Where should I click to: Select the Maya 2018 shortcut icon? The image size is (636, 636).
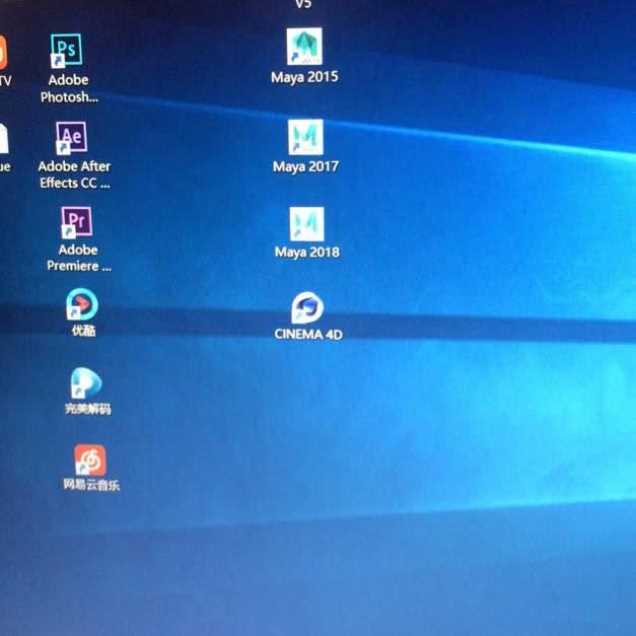pyautogui.click(x=307, y=224)
